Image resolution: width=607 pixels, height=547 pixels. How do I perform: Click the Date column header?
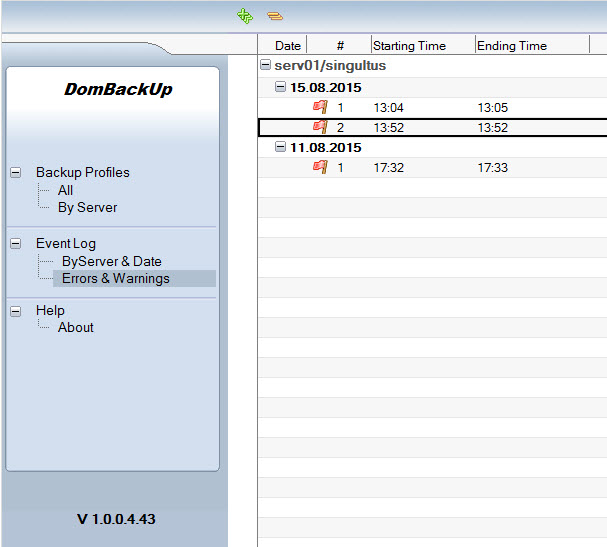coord(288,46)
